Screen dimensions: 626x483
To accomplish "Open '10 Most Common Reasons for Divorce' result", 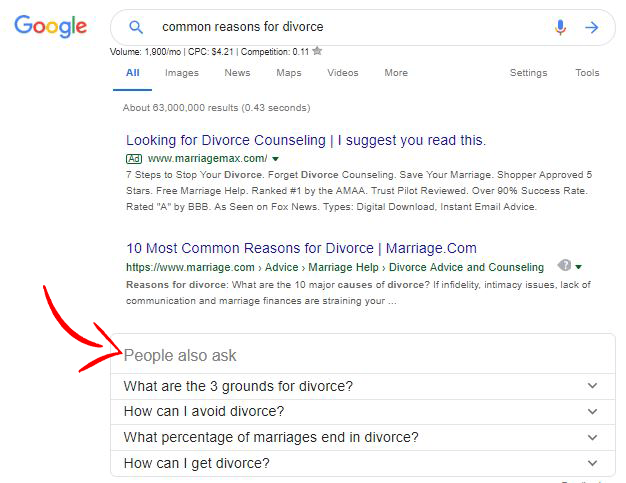I will pyautogui.click(x=301, y=248).
